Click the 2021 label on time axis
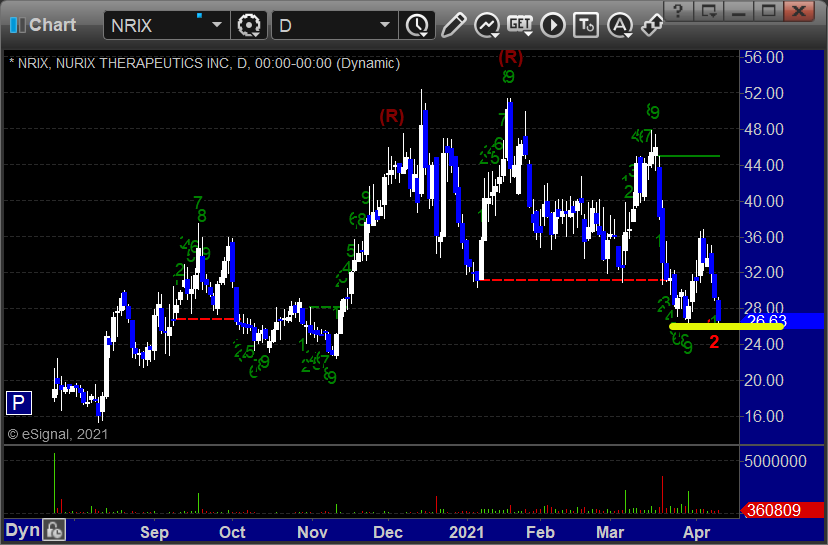828x545 pixels. click(467, 532)
